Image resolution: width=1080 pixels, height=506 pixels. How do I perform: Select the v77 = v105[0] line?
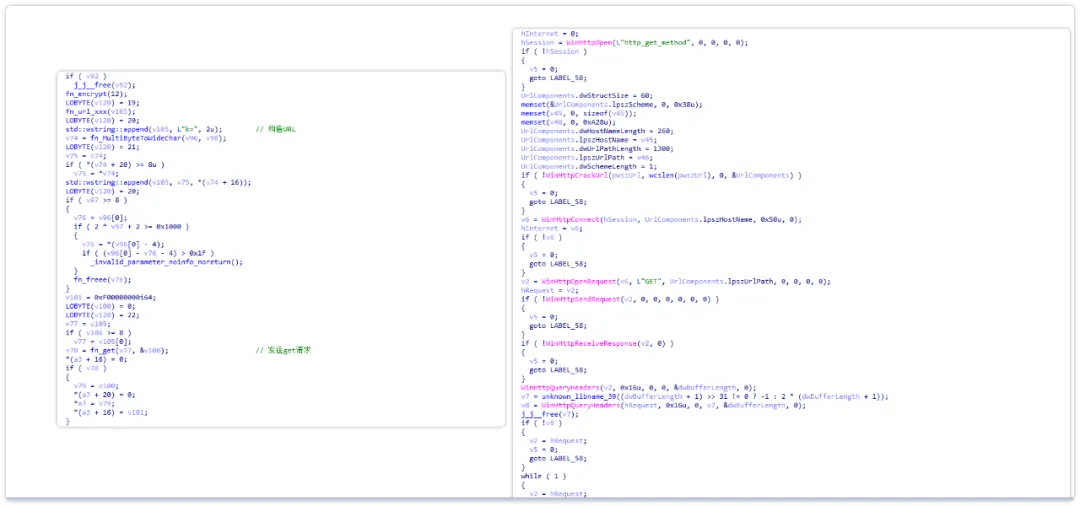pos(103,341)
